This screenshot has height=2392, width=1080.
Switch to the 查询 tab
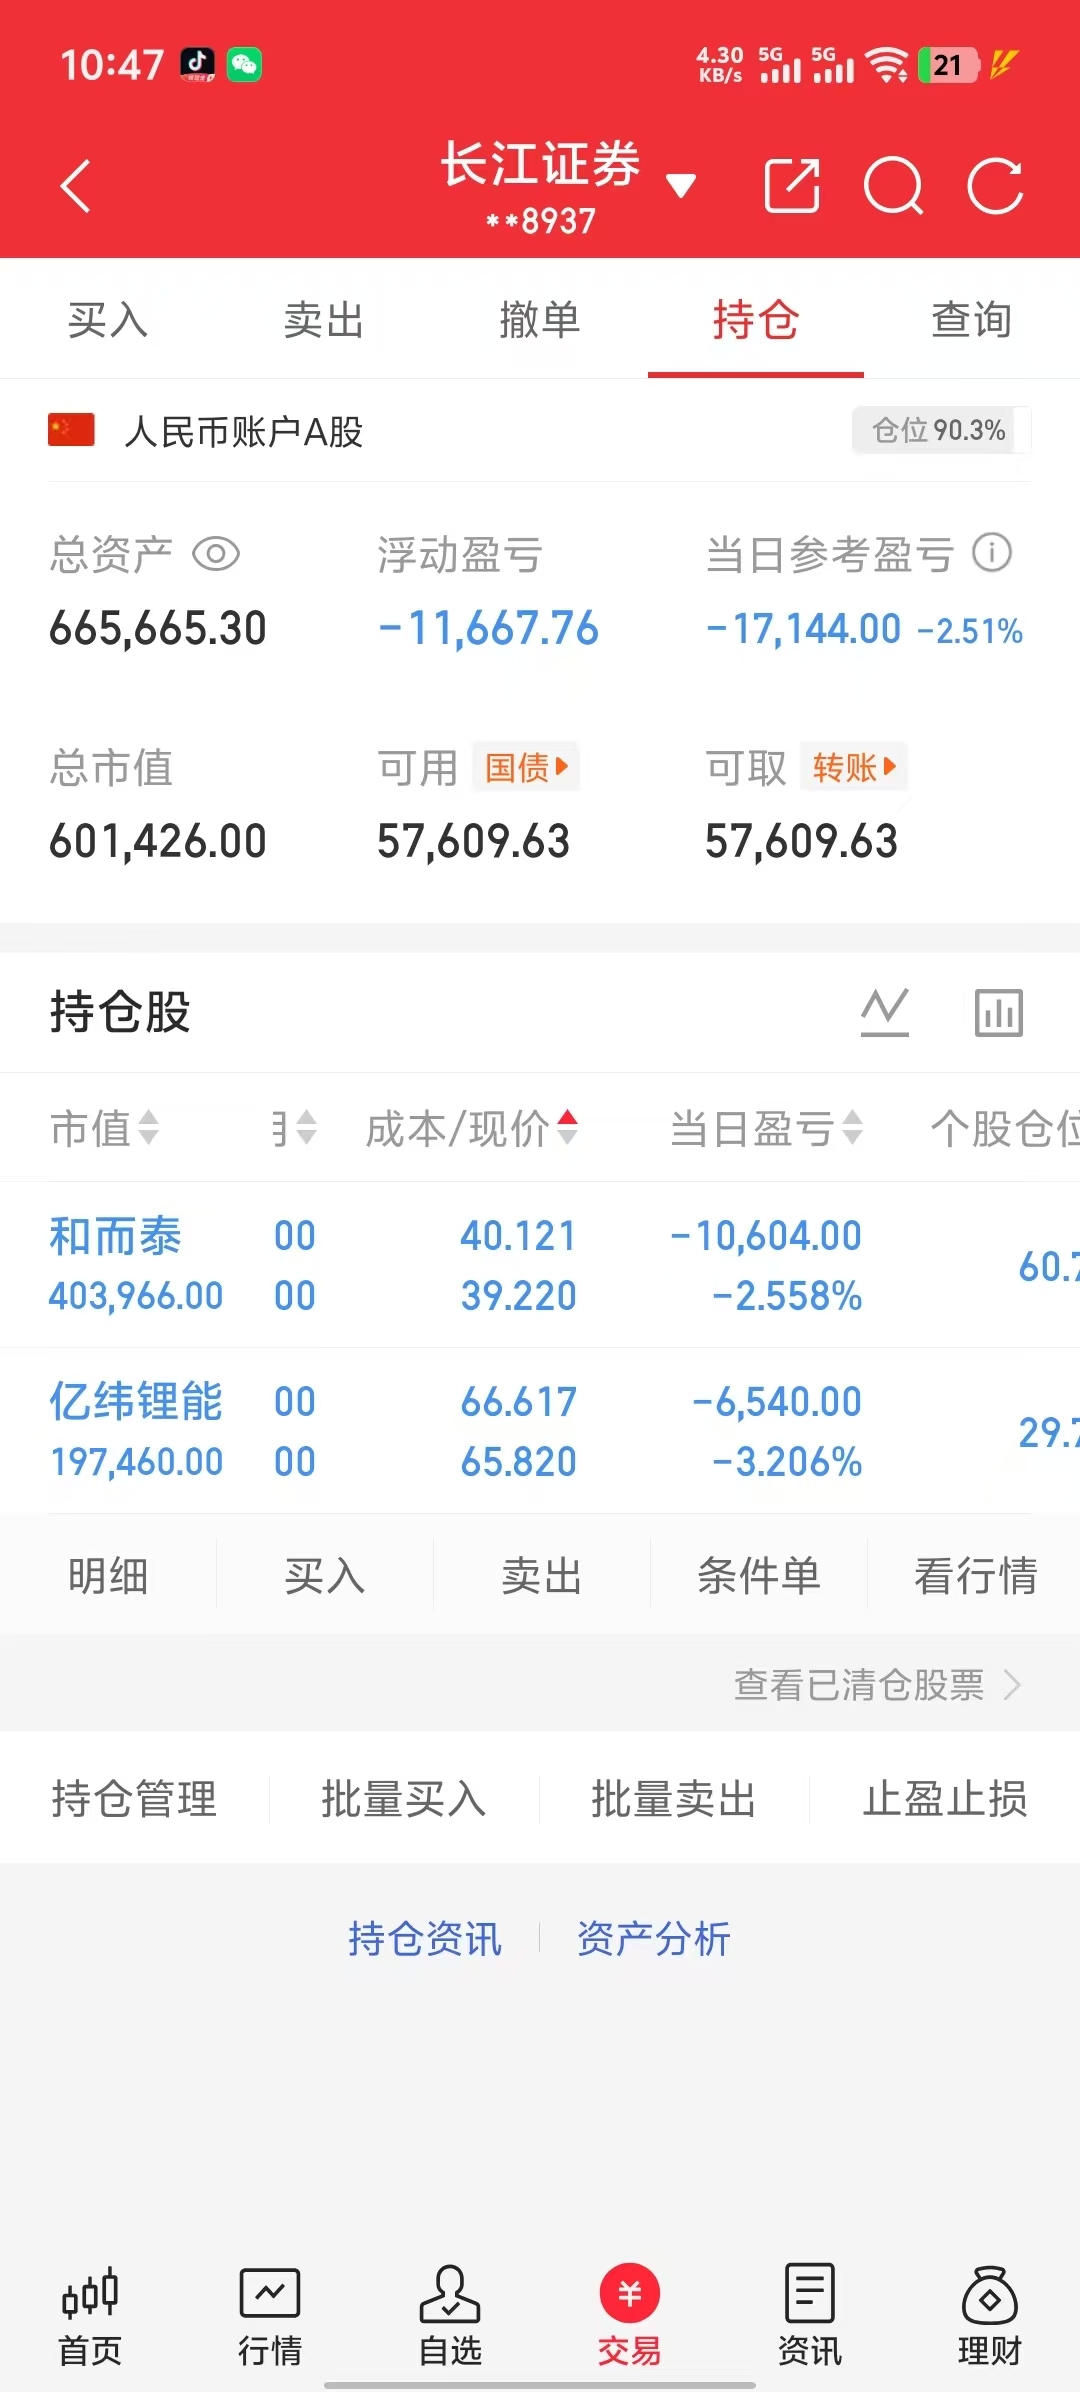click(971, 320)
